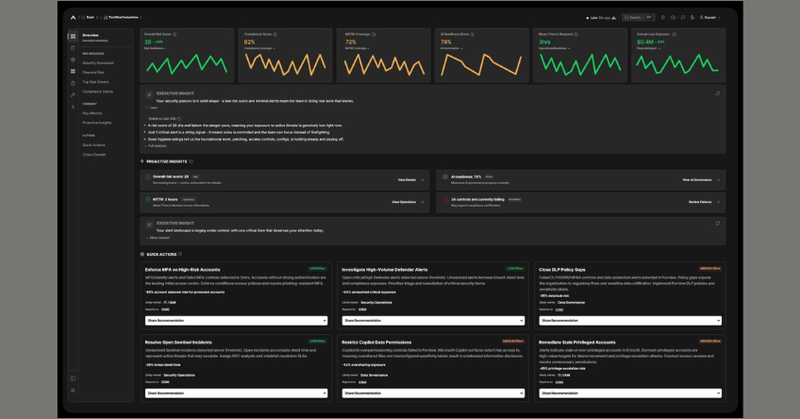Click refresh icon on top Executive Insight card
Screen dimensions: 800x419
[717, 94]
